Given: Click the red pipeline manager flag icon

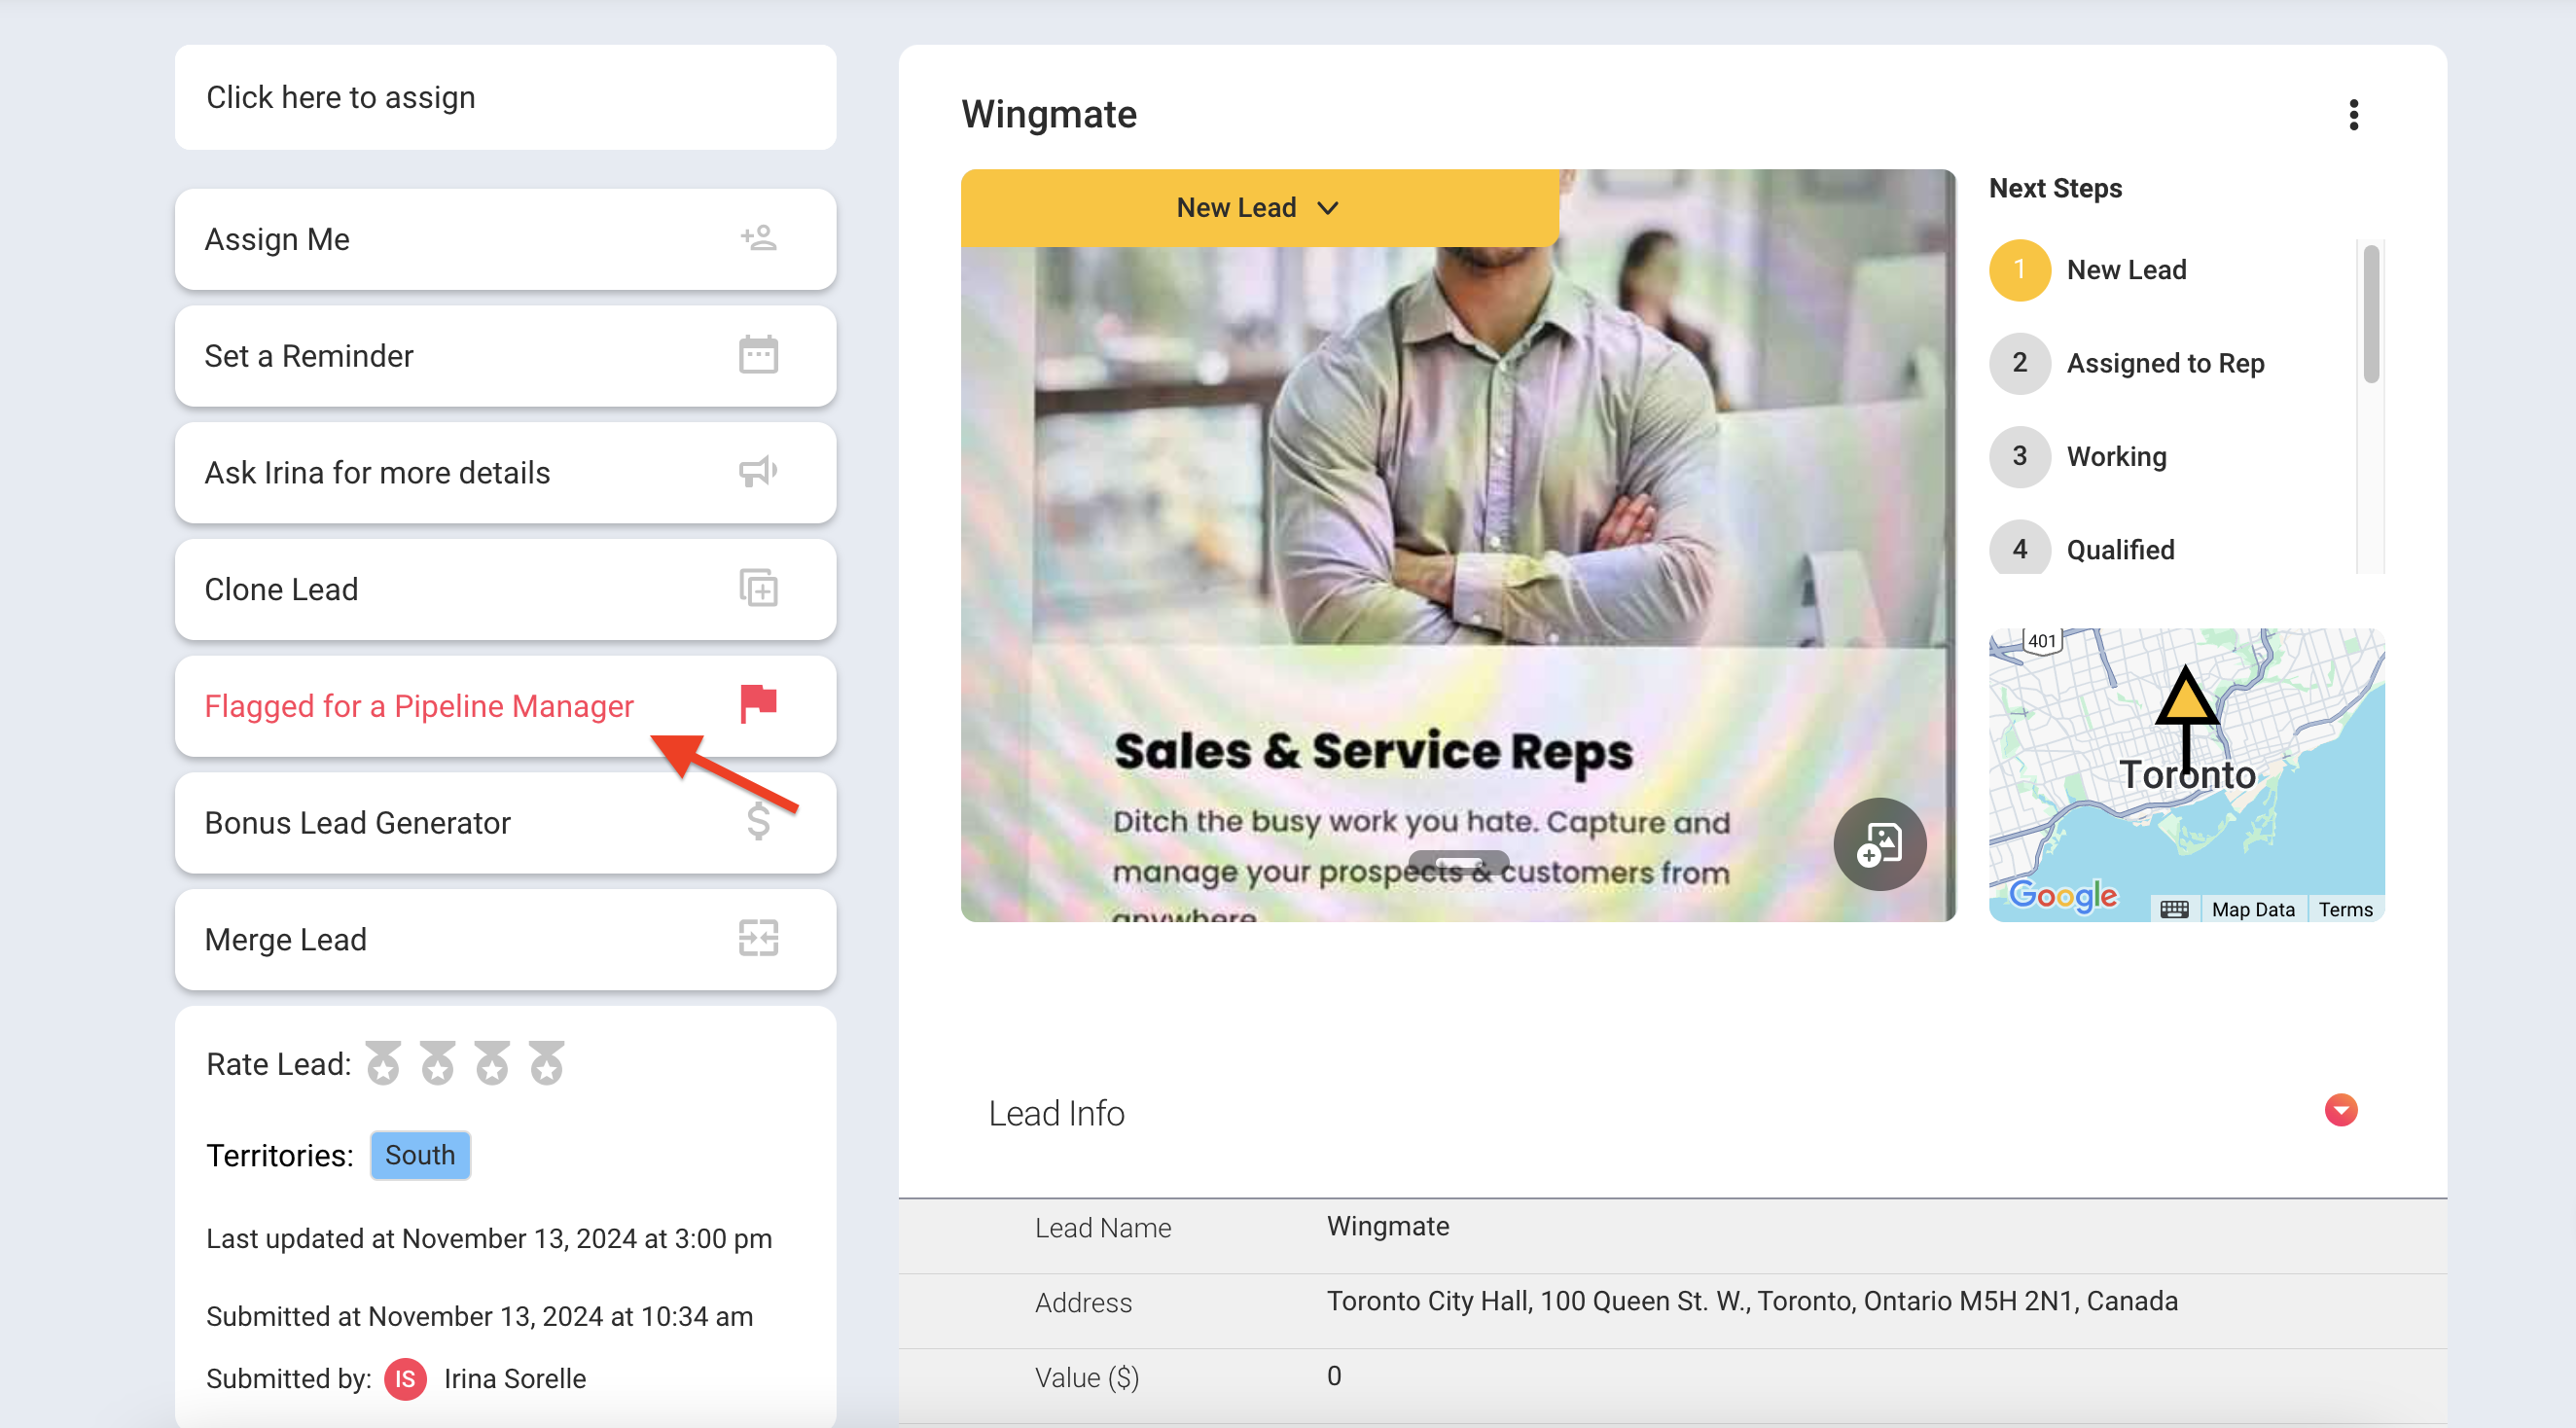Looking at the screenshot, I should pyautogui.click(x=758, y=704).
